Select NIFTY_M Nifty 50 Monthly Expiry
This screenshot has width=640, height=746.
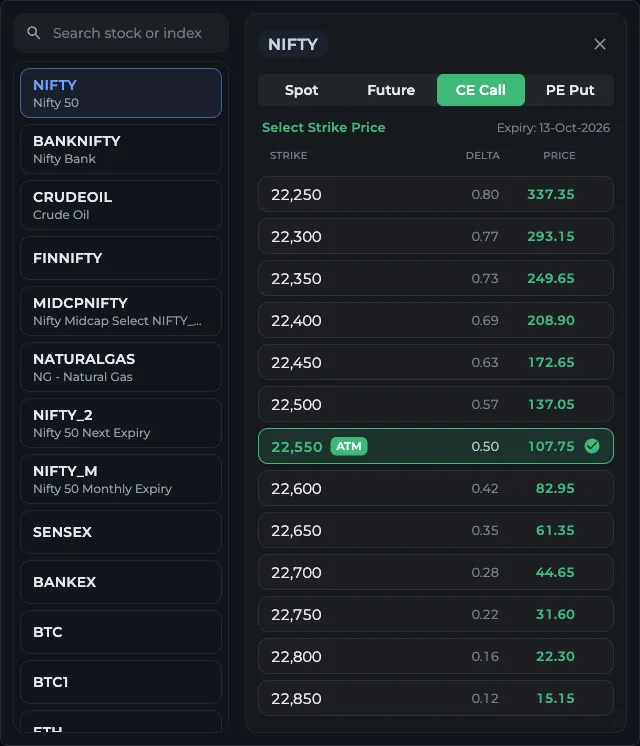click(121, 479)
